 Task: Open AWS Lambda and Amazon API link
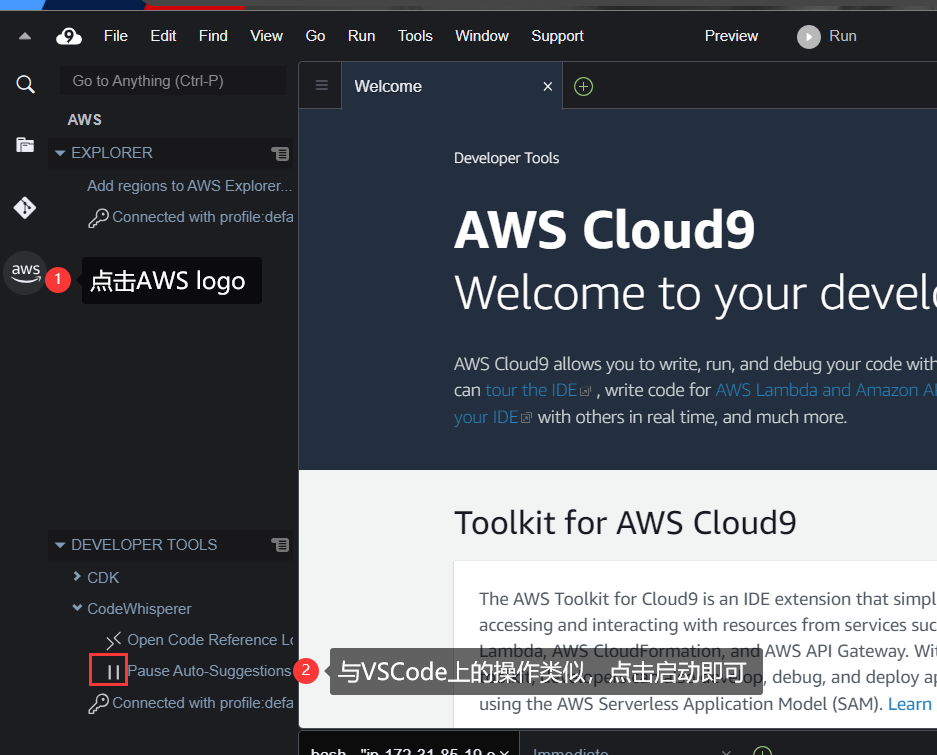[826, 390]
